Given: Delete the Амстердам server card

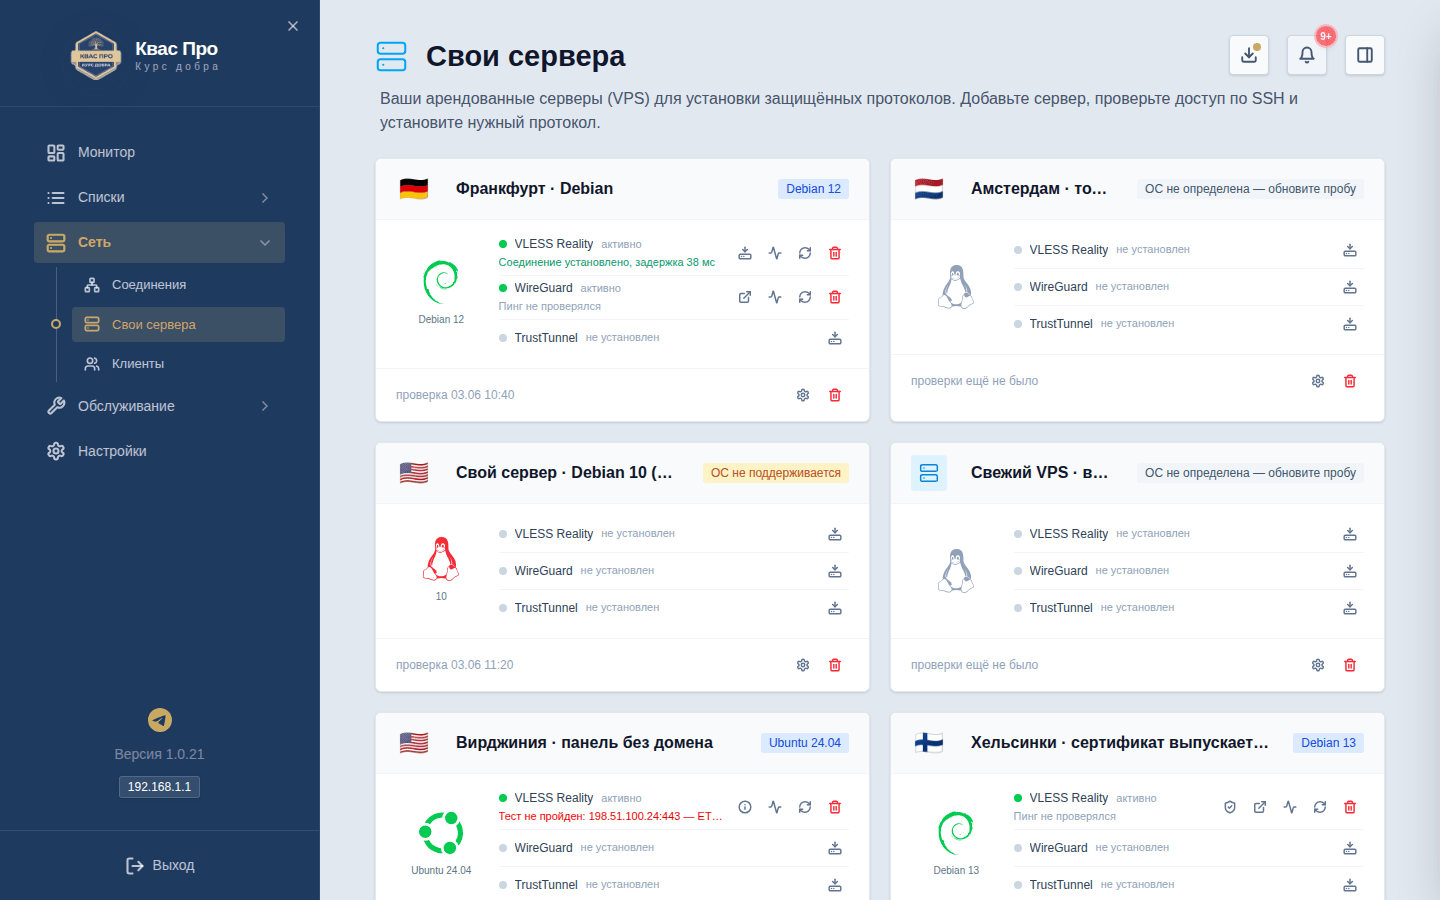Looking at the screenshot, I should [1350, 381].
